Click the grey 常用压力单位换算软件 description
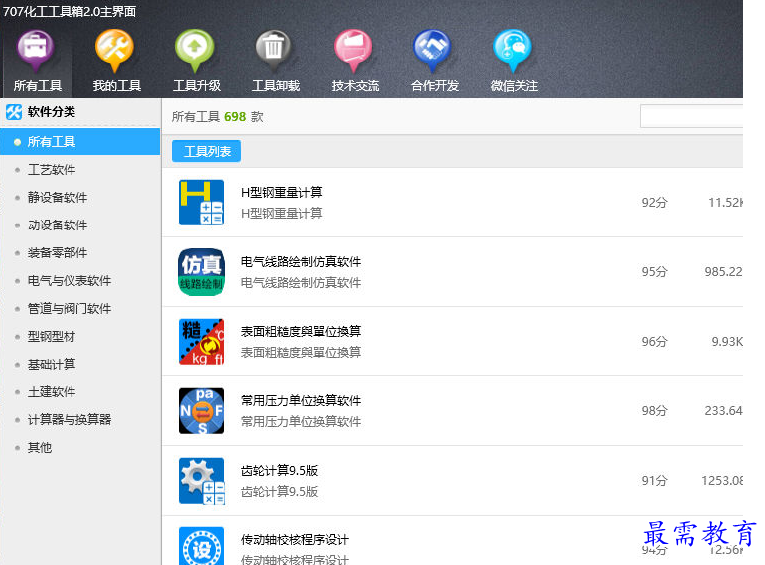The width and height of the screenshot is (765, 565). point(301,422)
